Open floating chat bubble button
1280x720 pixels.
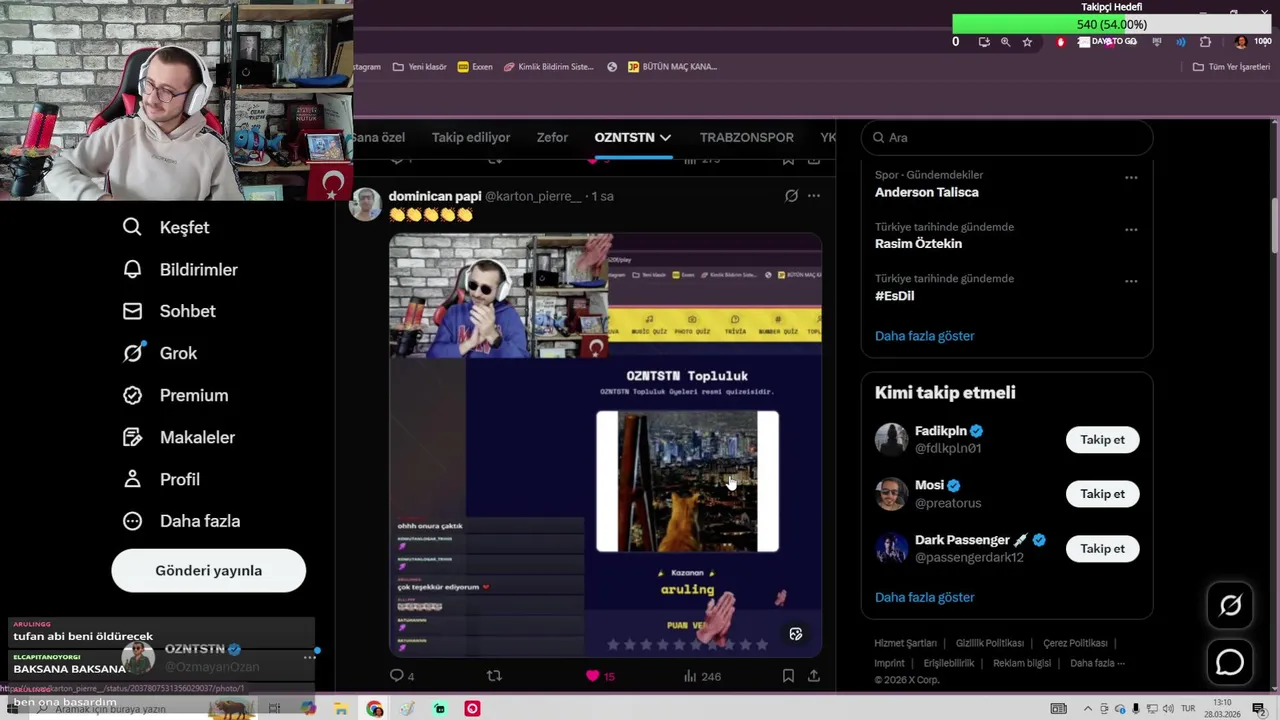[1230, 662]
